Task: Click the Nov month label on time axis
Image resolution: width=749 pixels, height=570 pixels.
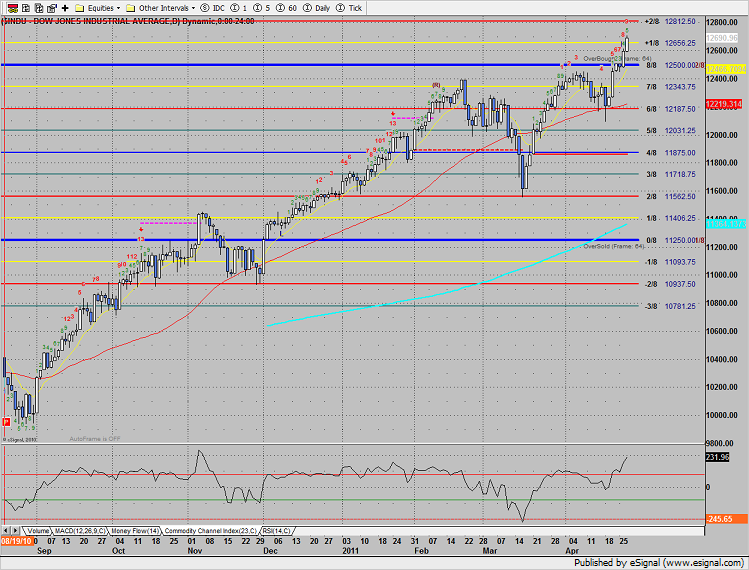Action: point(195,550)
